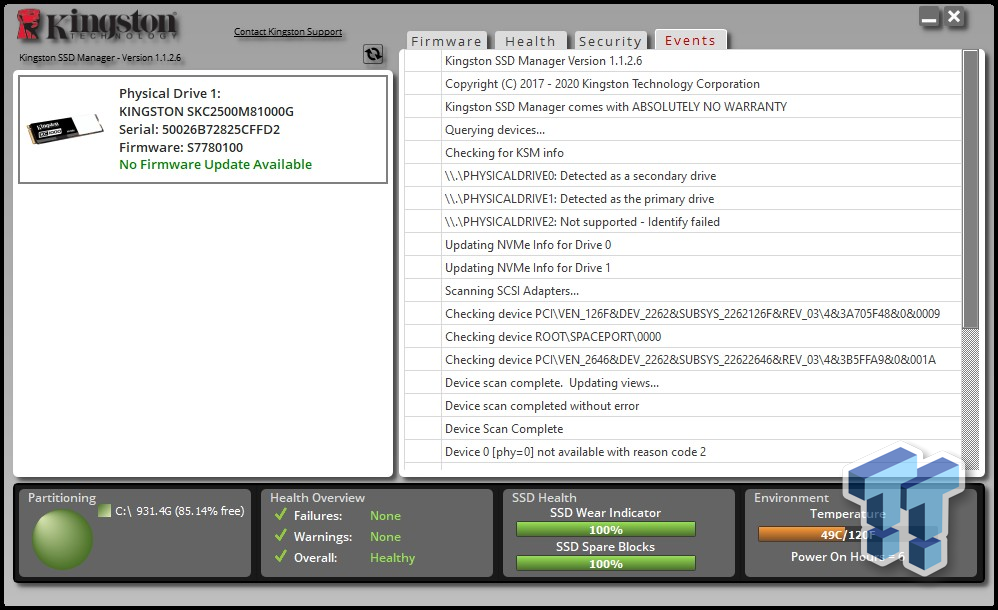Open the Firmware tab
The image size is (998, 610).
pyautogui.click(x=446, y=41)
